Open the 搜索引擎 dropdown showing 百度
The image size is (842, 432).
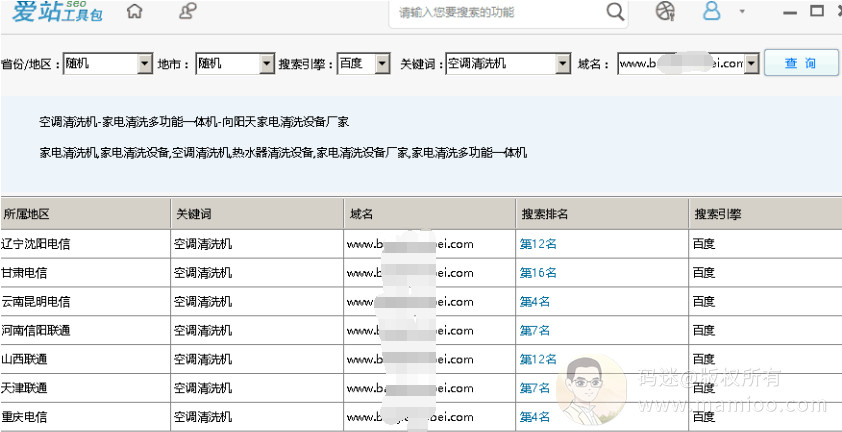(382, 63)
